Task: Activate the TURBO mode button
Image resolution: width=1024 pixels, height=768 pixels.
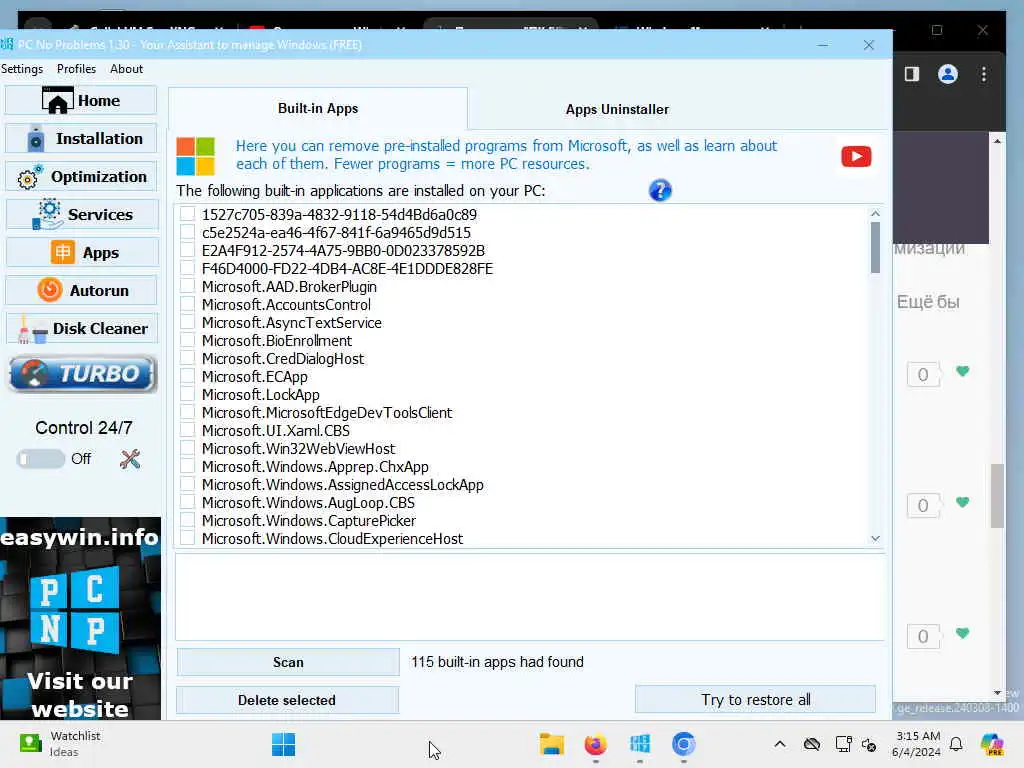Action: tap(82, 374)
